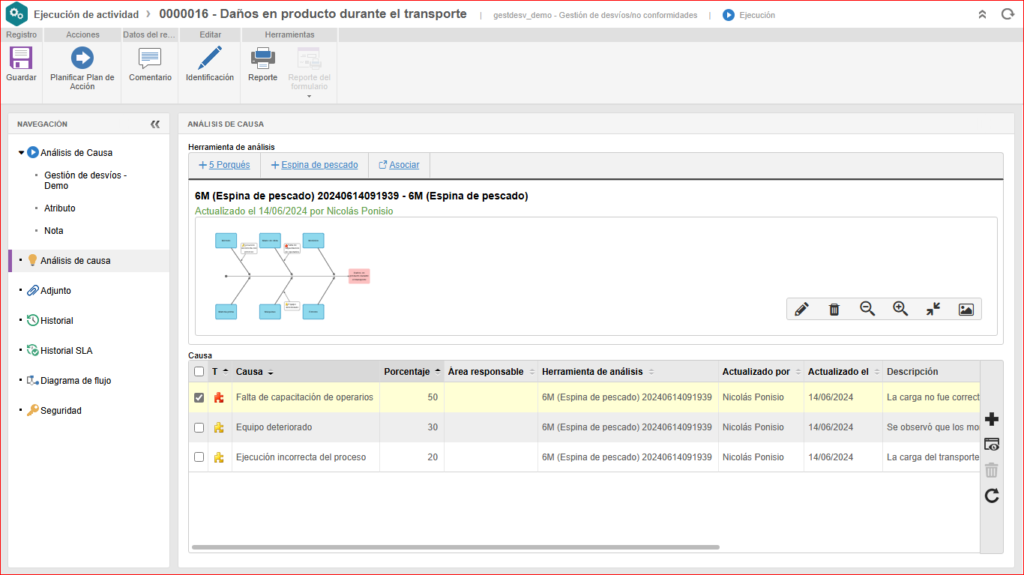The width and height of the screenshot is (1024, 575).
Task: Open Planificar Plan de Acción
Action: [x=82, y=58]
